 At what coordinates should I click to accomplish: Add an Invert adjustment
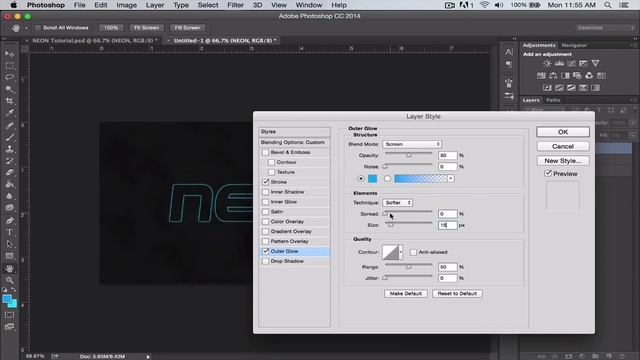[547, 88]
